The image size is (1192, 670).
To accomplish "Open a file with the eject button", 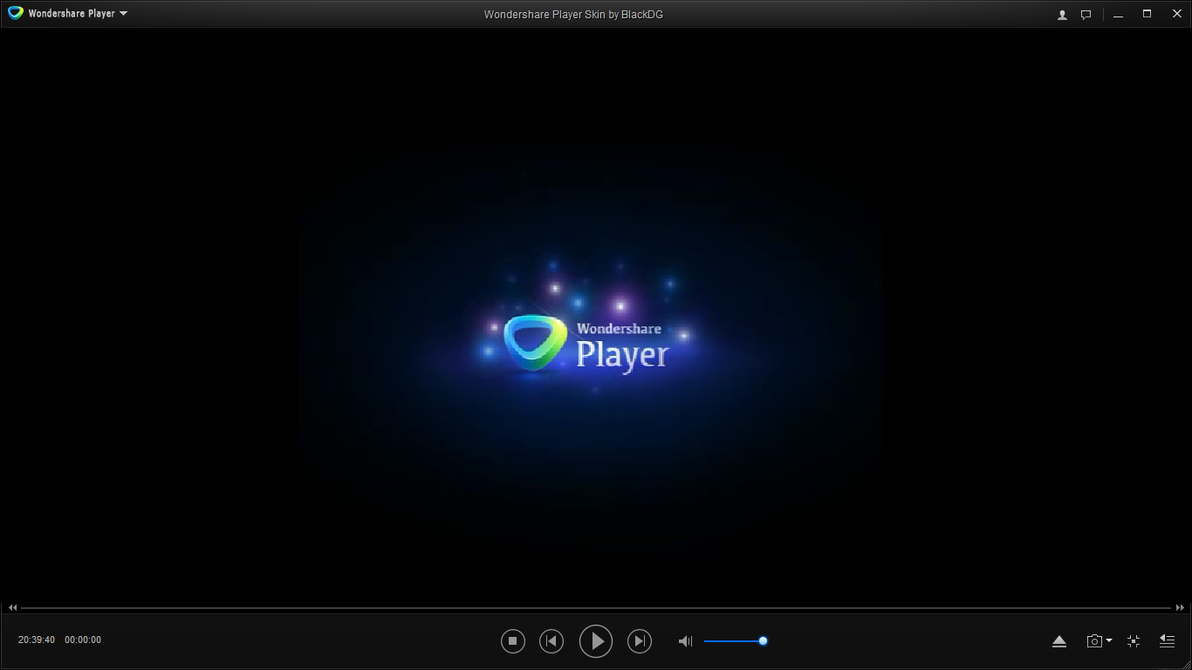I will (x=1059, y=642).
